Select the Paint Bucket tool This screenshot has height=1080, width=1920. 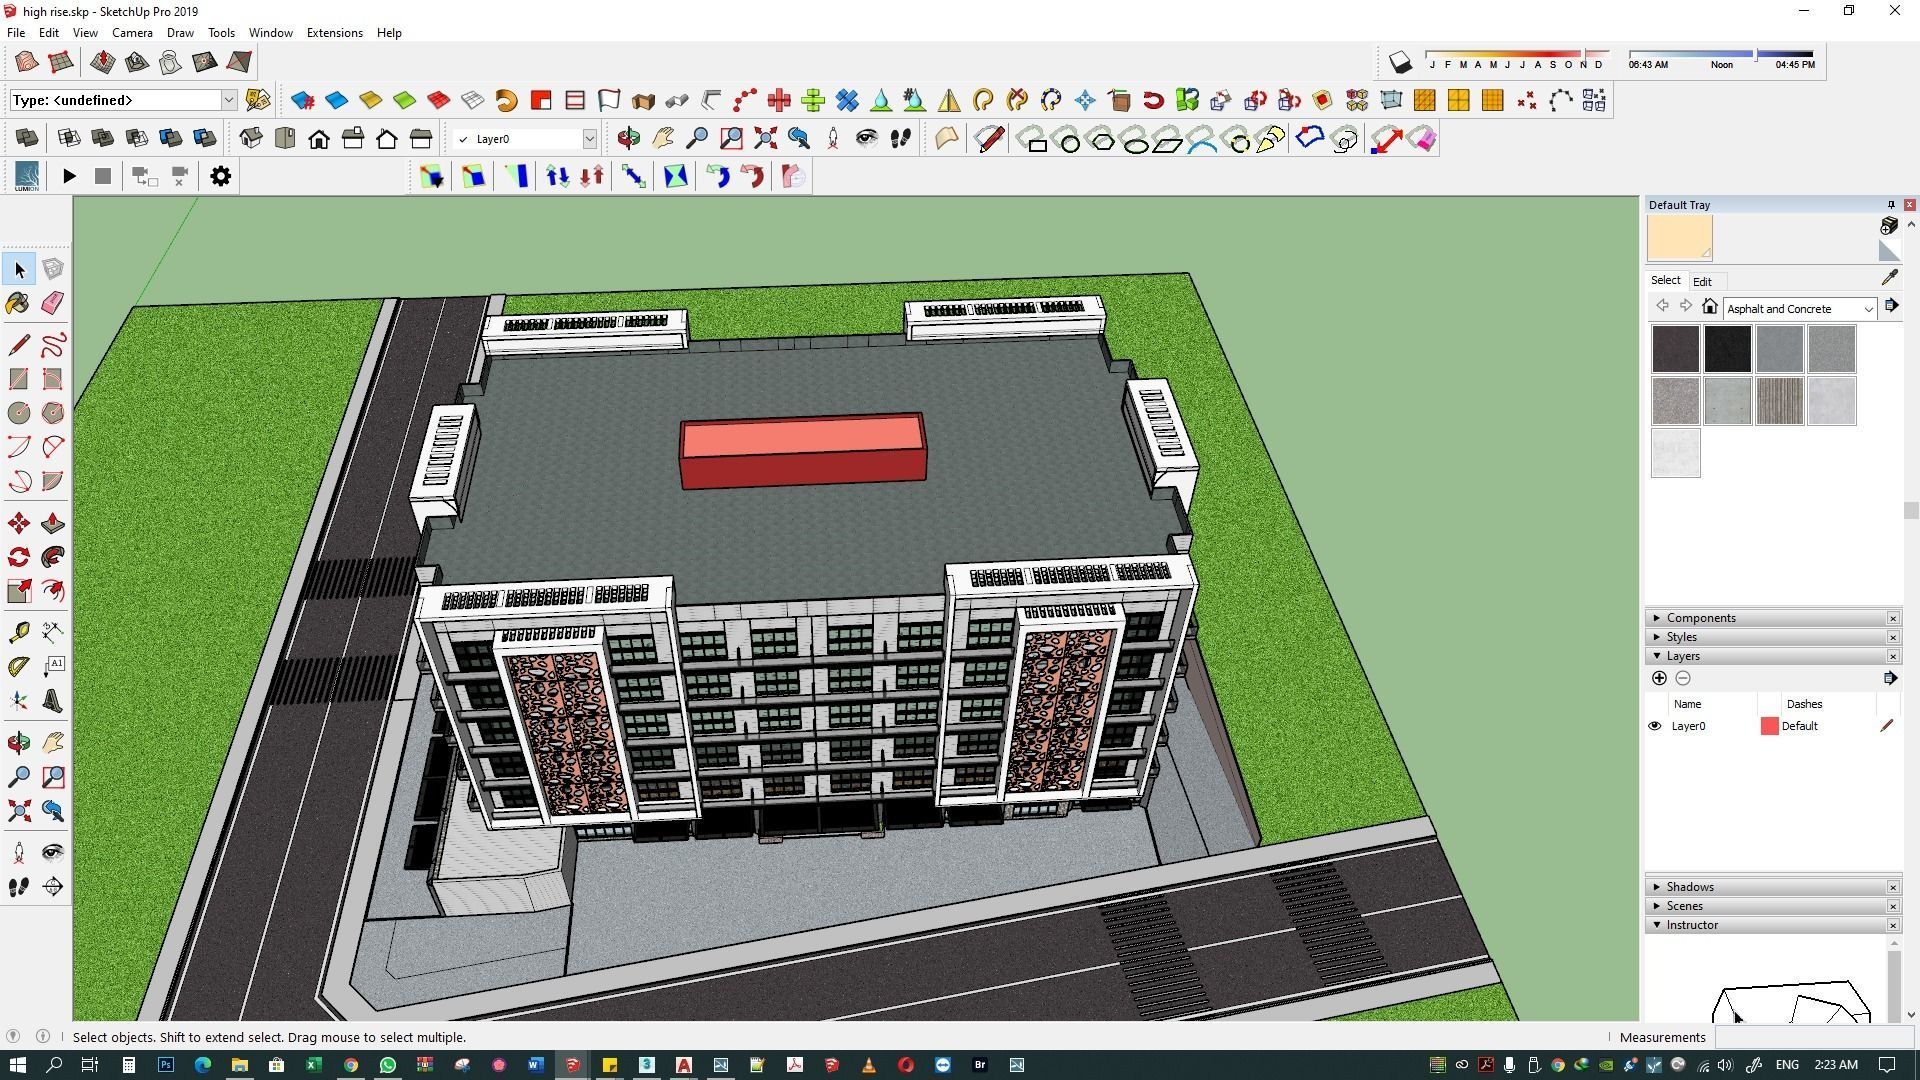tap(19, 303)
